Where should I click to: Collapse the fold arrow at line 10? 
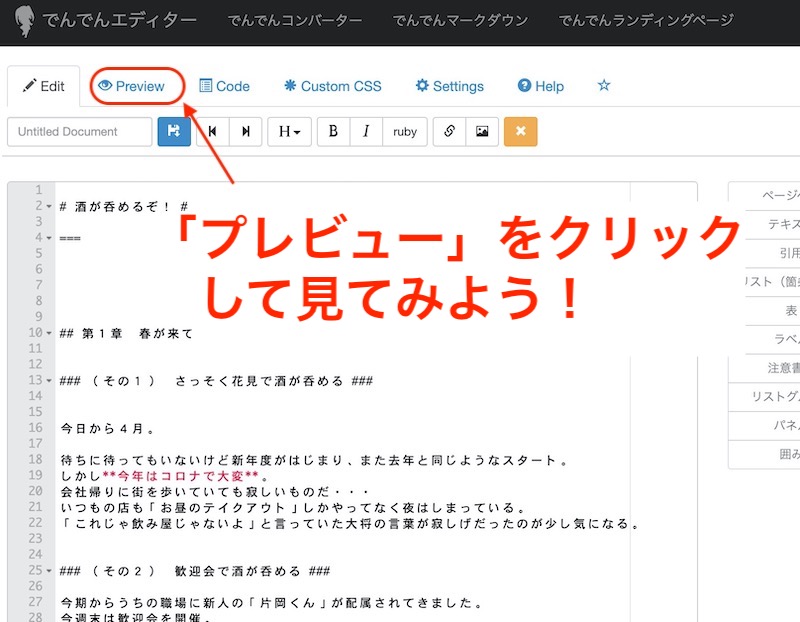click(49, 333)
